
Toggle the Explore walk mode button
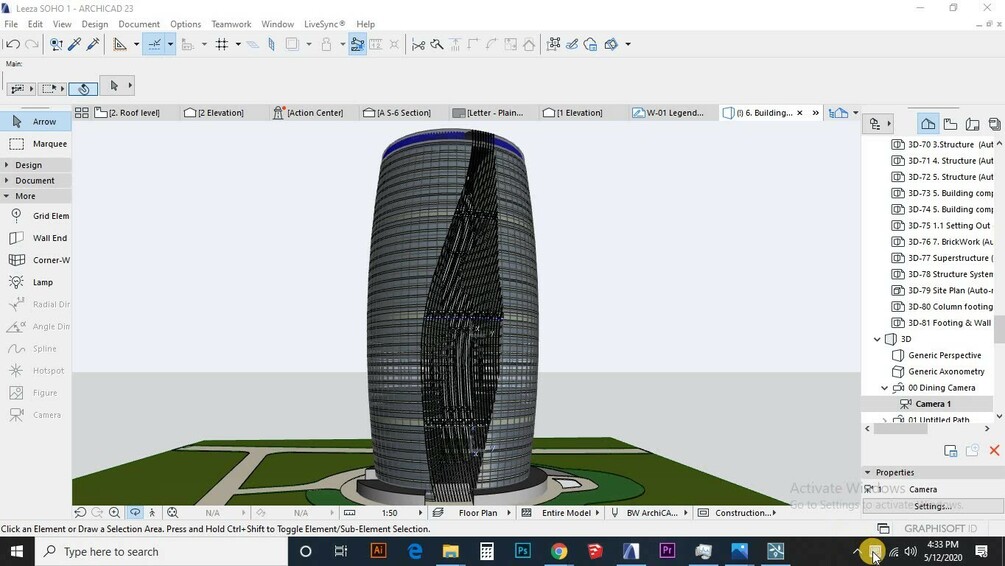click(x=152, y=513)
